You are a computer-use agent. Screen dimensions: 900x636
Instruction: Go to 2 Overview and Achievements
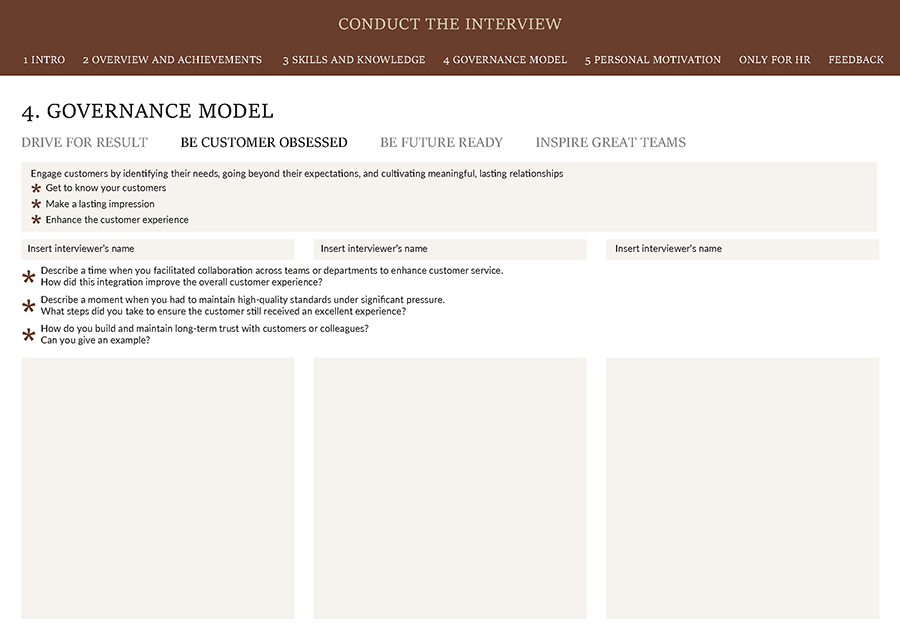(x=172, y=60)
